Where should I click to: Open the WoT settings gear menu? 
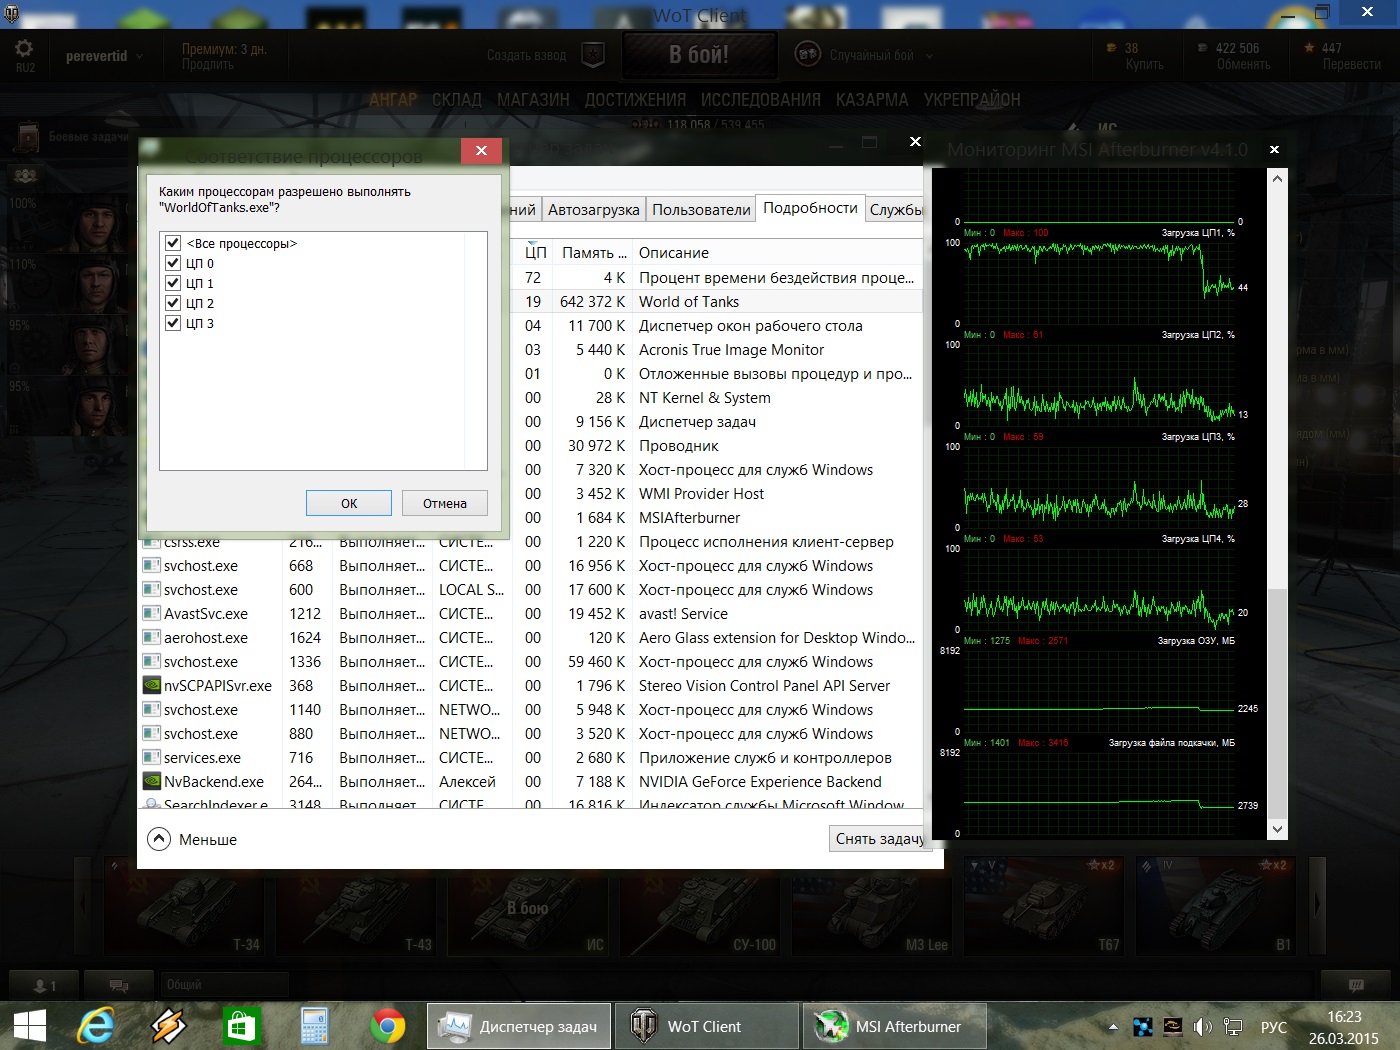coord(24,50)
